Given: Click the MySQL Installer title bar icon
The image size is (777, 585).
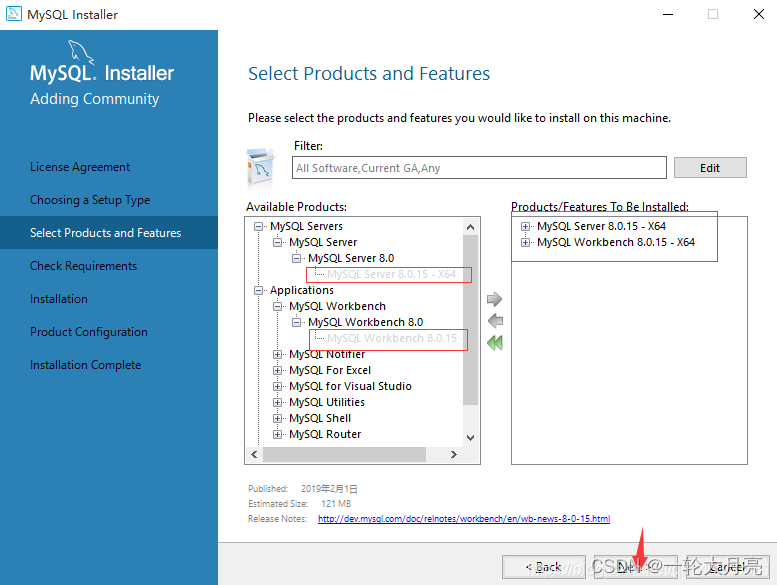Looking at the screenshot, I should [13, 13].
